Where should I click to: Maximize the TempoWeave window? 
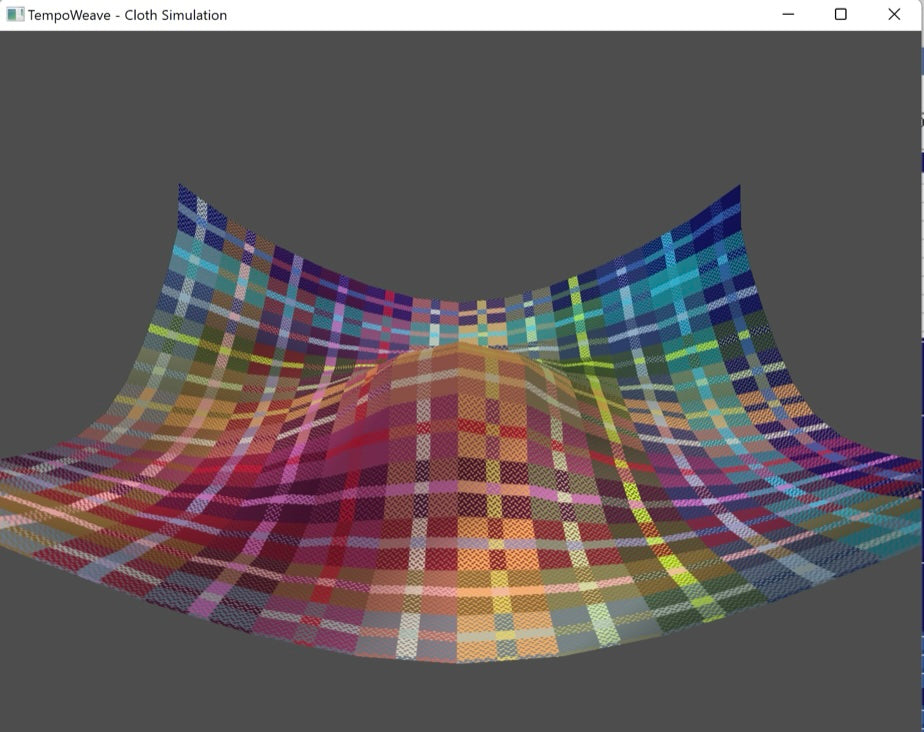(x=837, y=15)
